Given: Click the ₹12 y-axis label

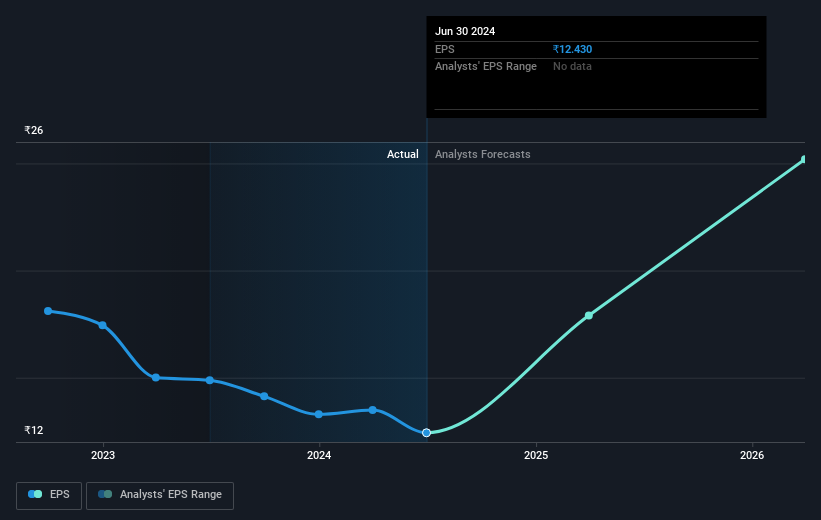Looking at the screenshot, I should pos(34,430).
